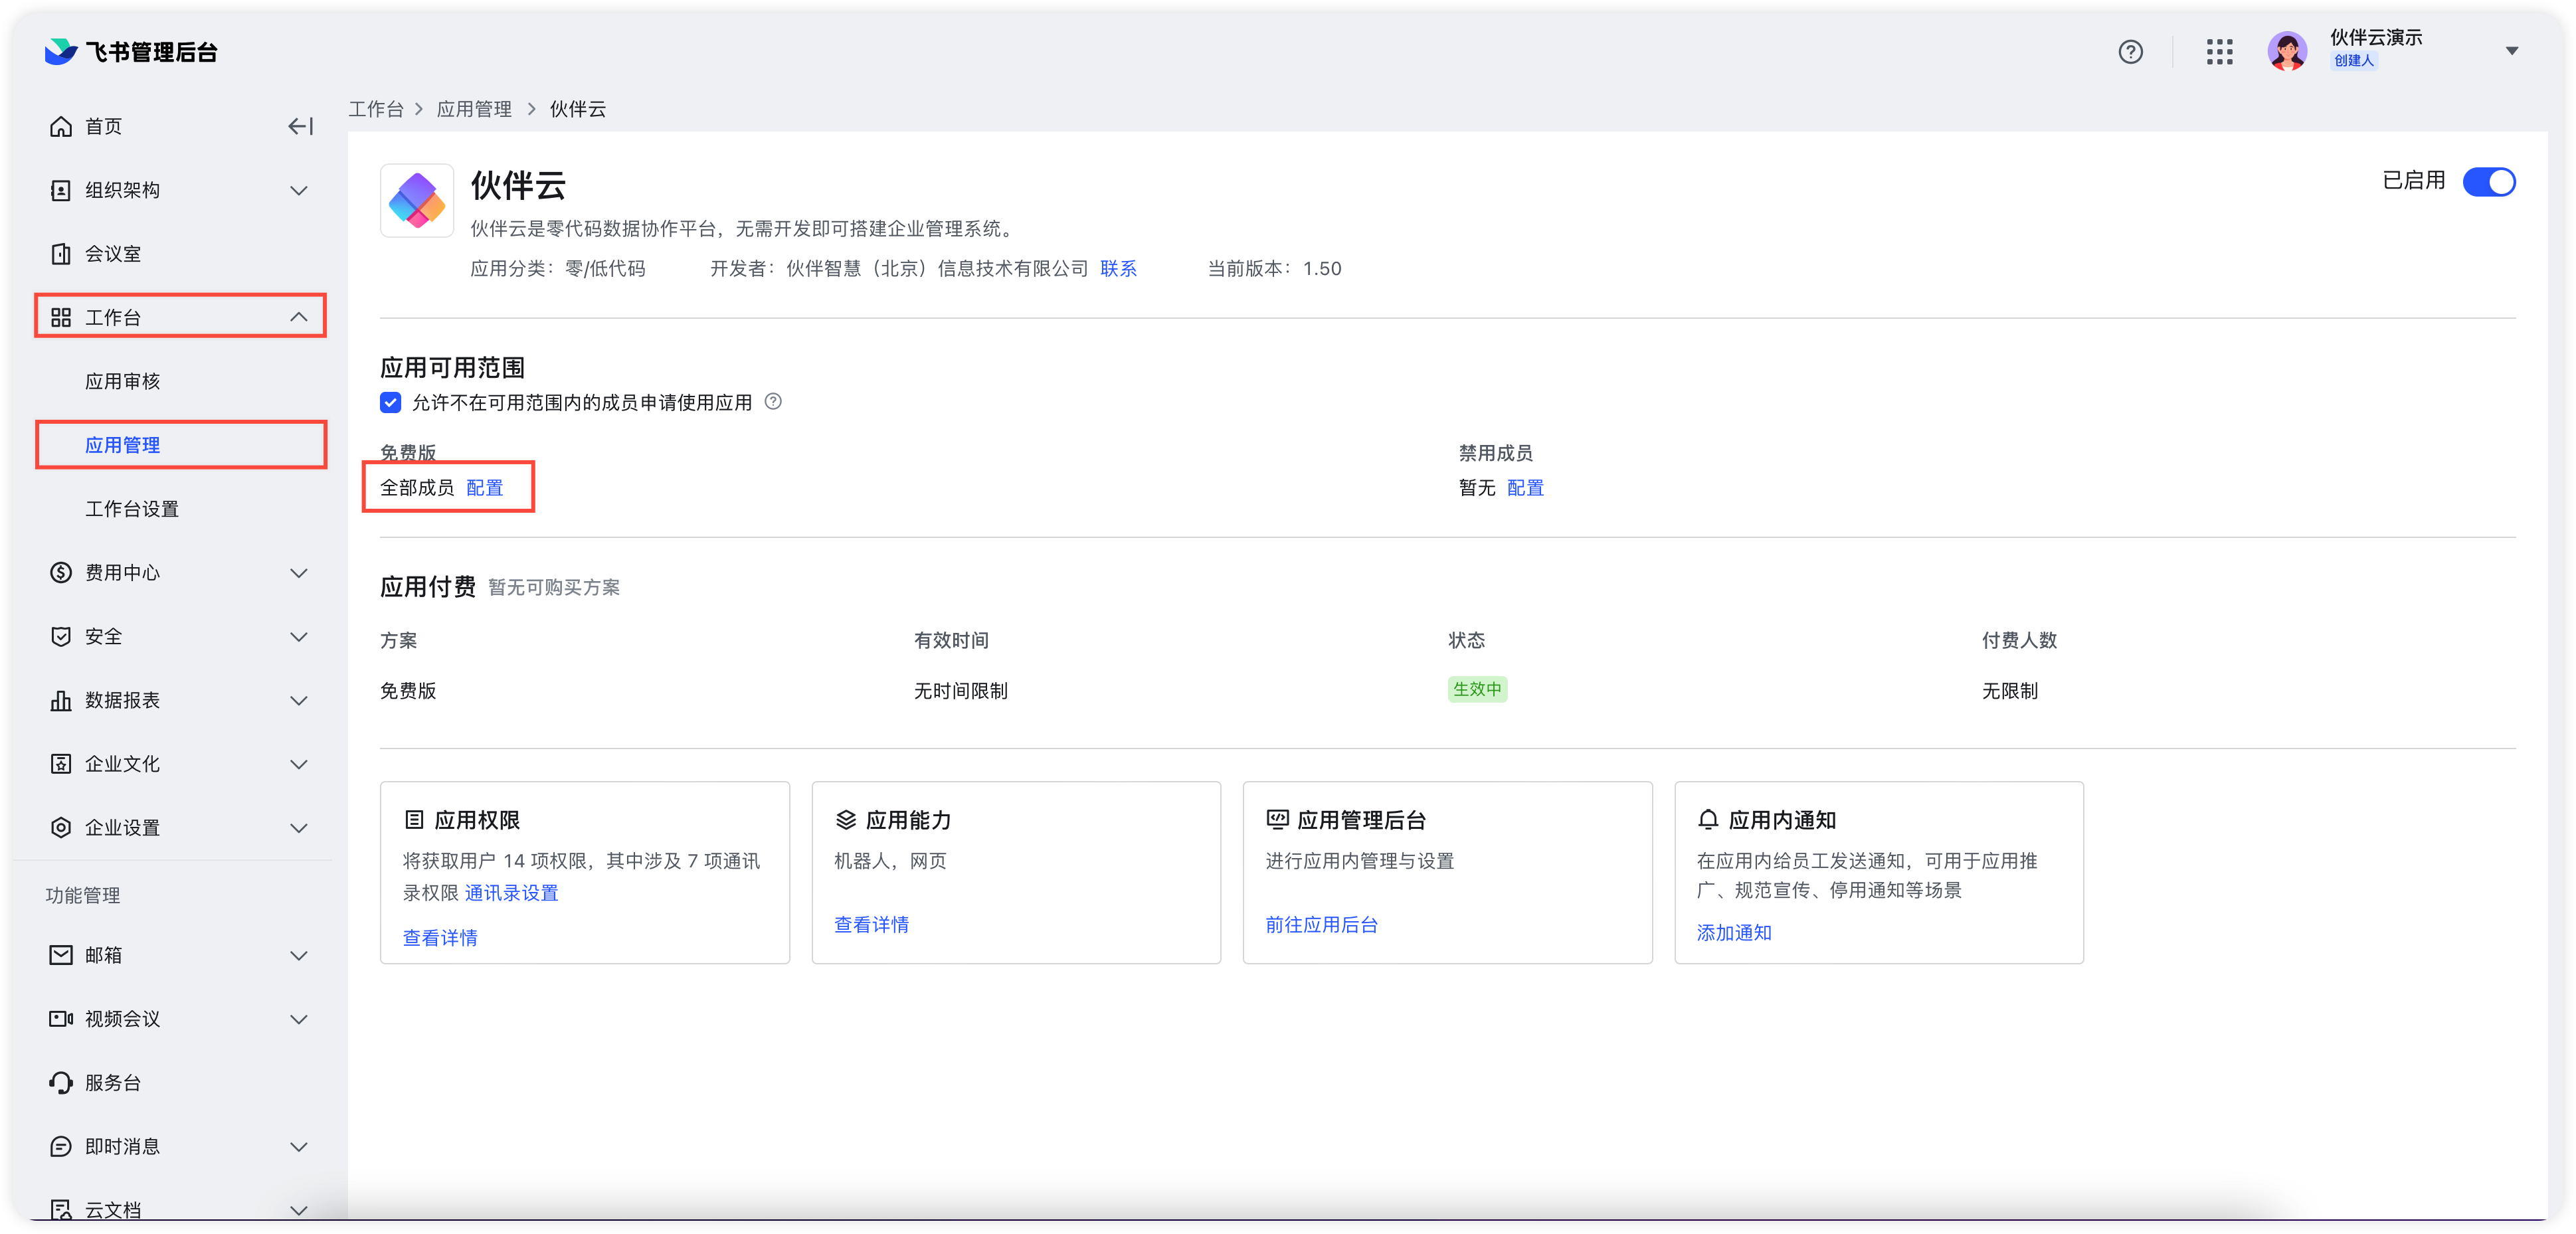Open 服务台 menu item
This screenshot has width=2576, height=1234.
pos(113,1083)
